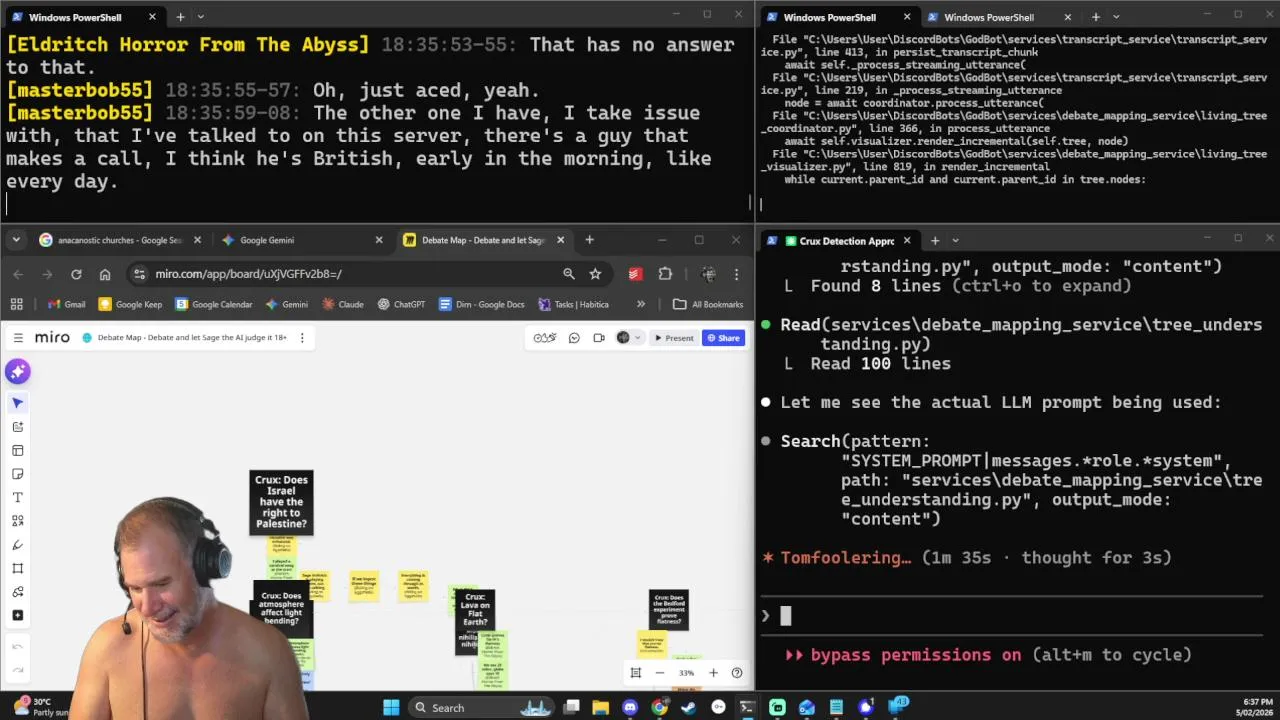Select the Miro frame tool

pos(17,568)
